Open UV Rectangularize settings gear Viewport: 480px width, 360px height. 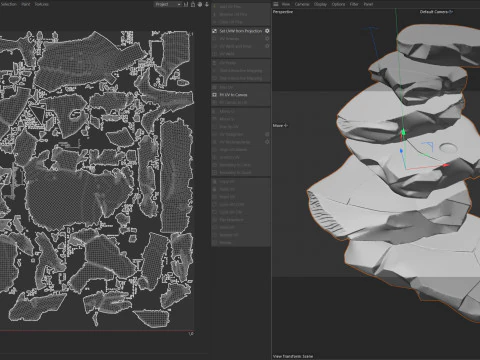click(x=267, y=142)
